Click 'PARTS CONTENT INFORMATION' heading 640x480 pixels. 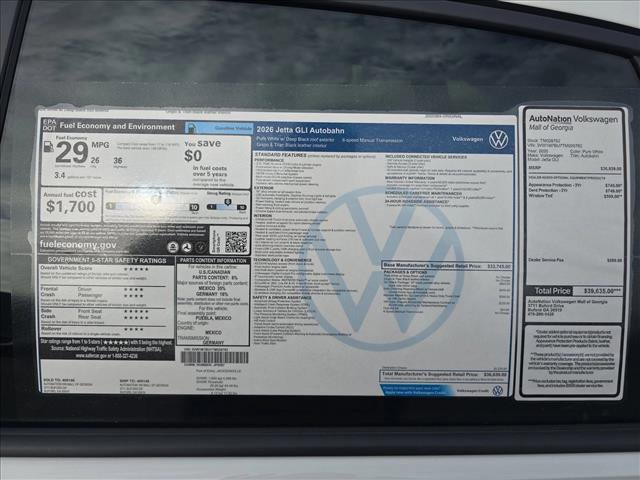point(213,260)
